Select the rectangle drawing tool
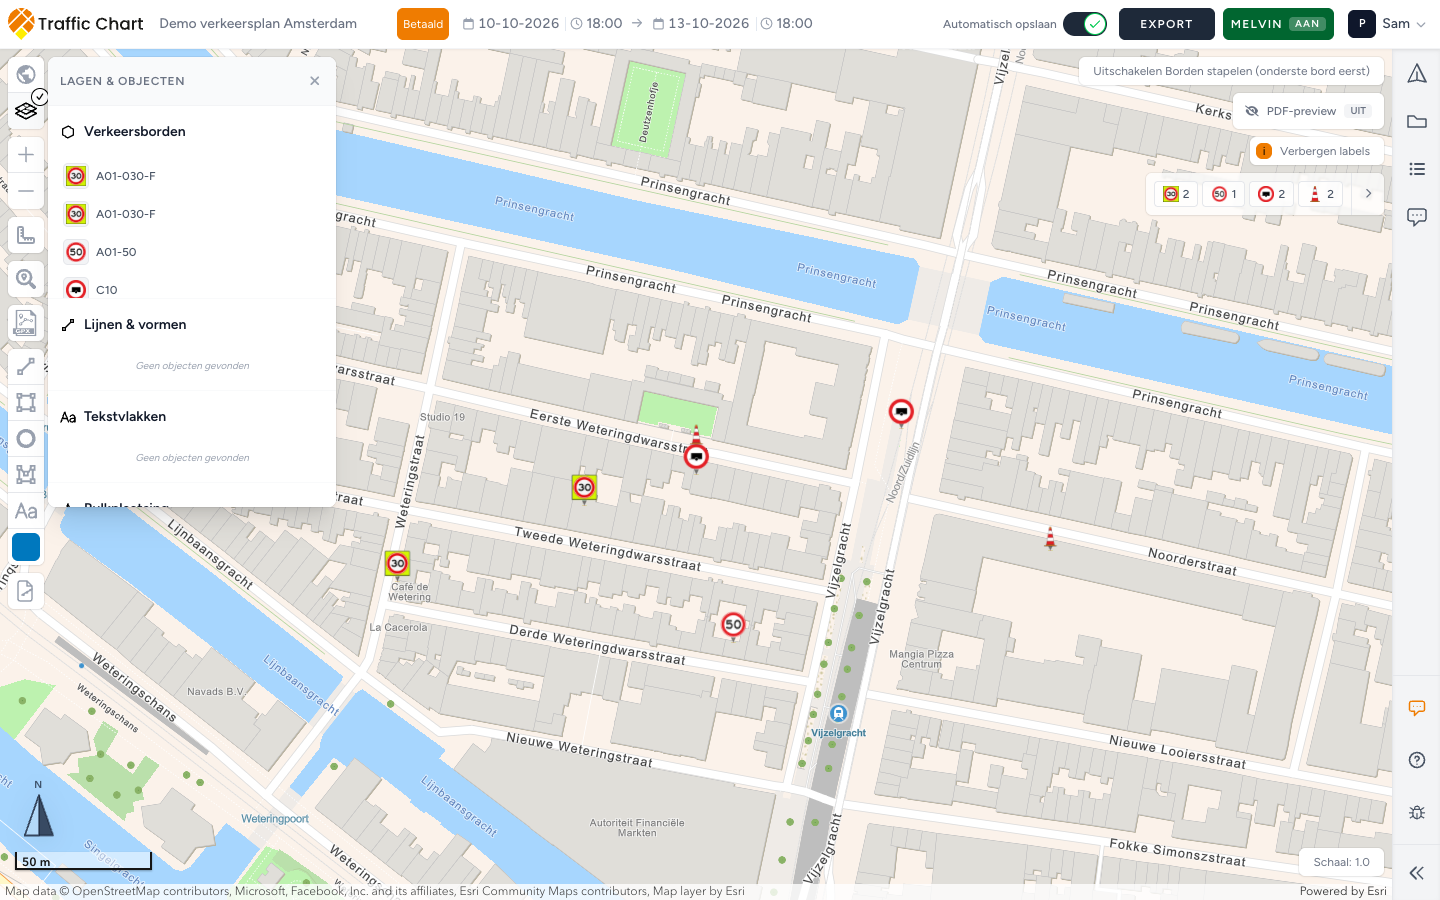Viewport: 1440px width, 900px height. [x=26, y=403]
